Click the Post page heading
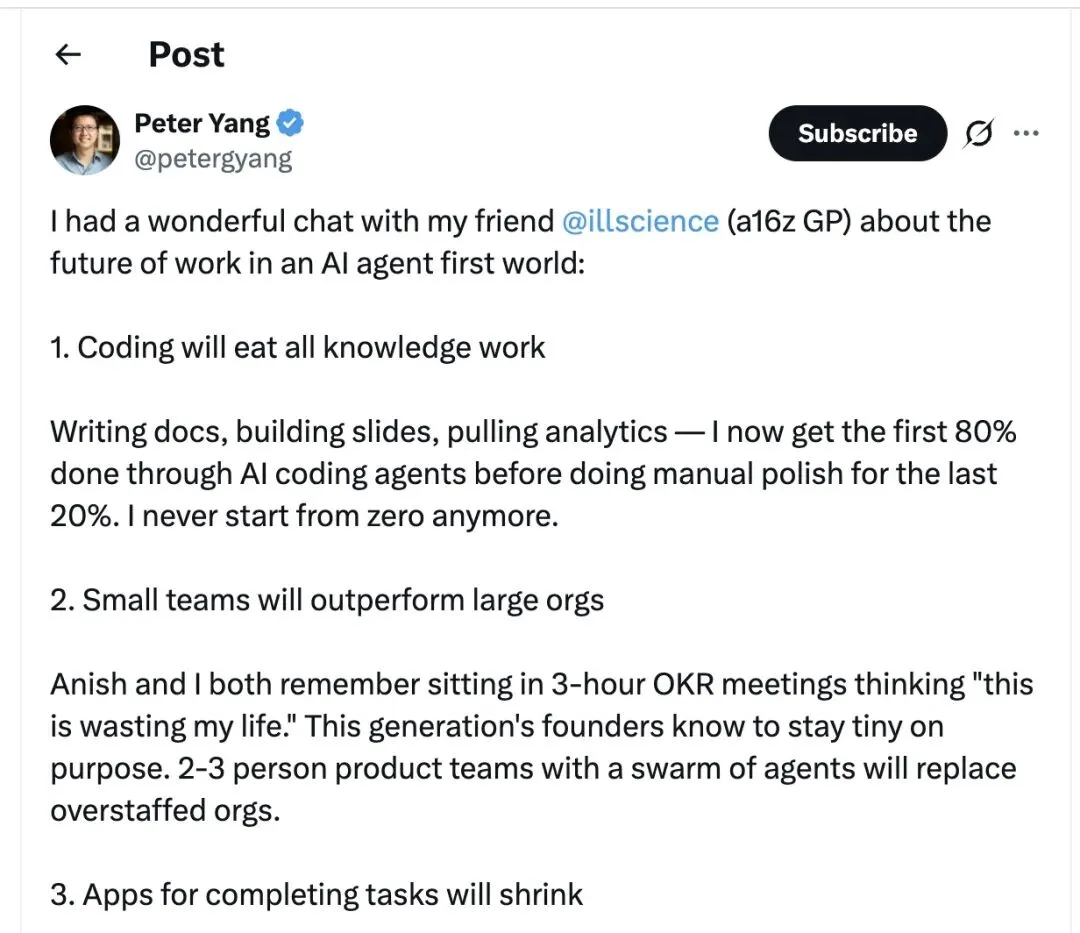1080x933 pixels. tap(186, 55)
